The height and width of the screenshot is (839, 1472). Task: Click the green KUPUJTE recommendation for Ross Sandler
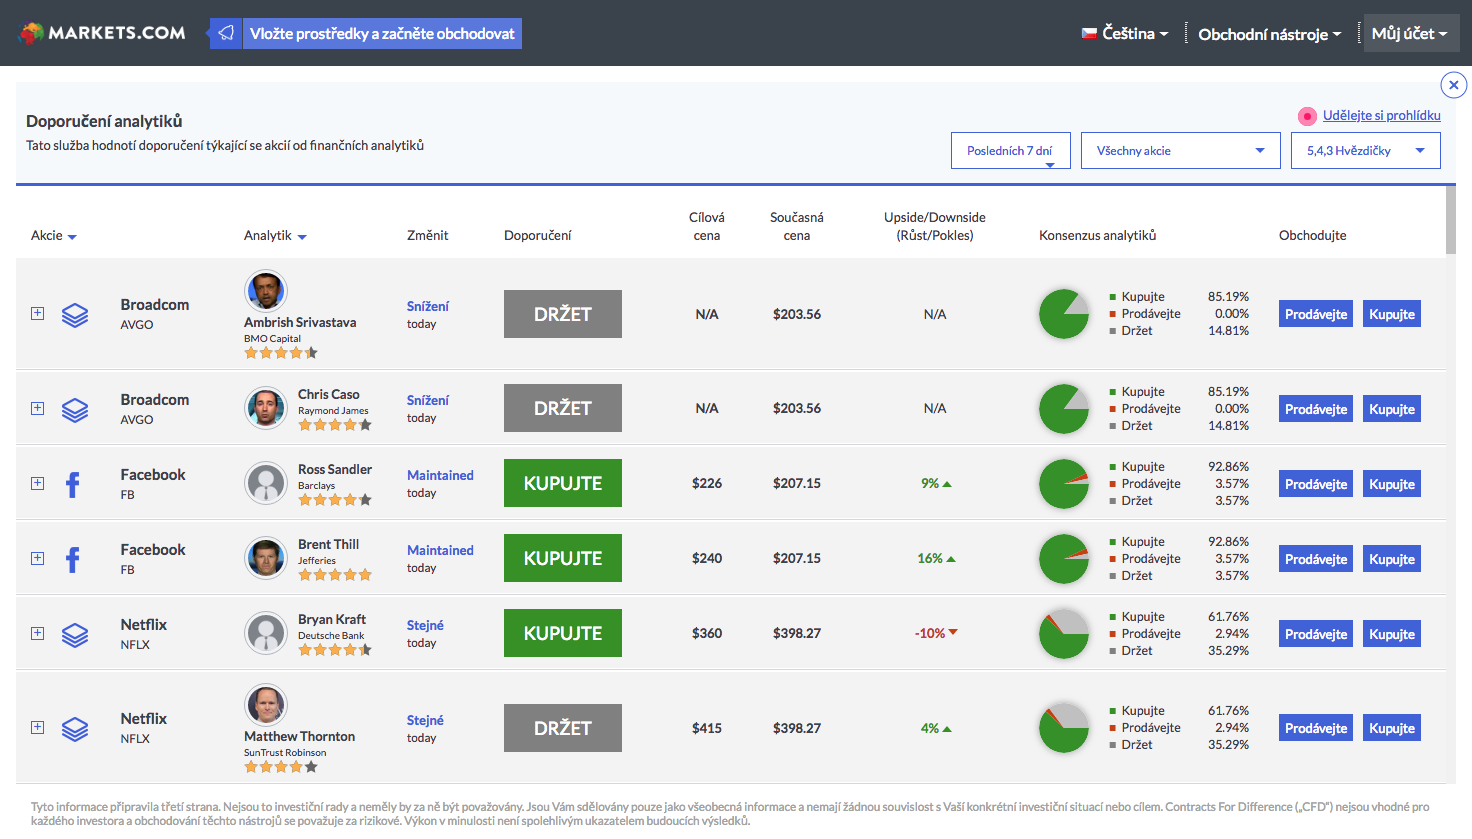click(563, 483)
